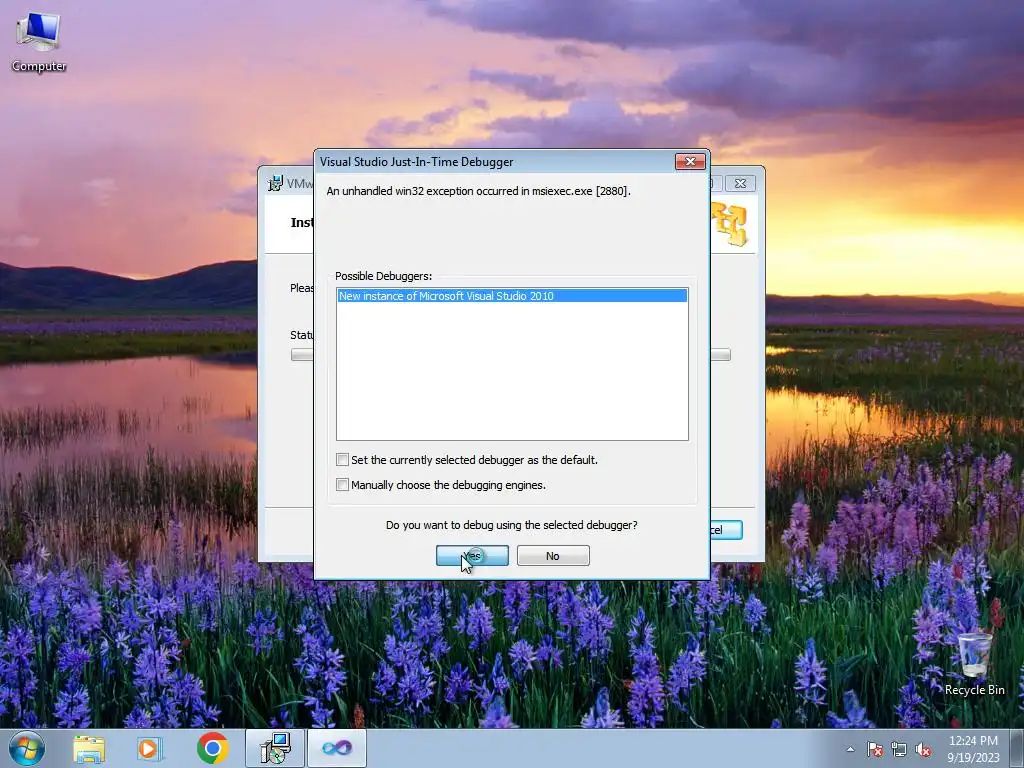Viewport: 1024px width, 768px height.
Task: Show hidden system tray icons
Action: (850, 749)
